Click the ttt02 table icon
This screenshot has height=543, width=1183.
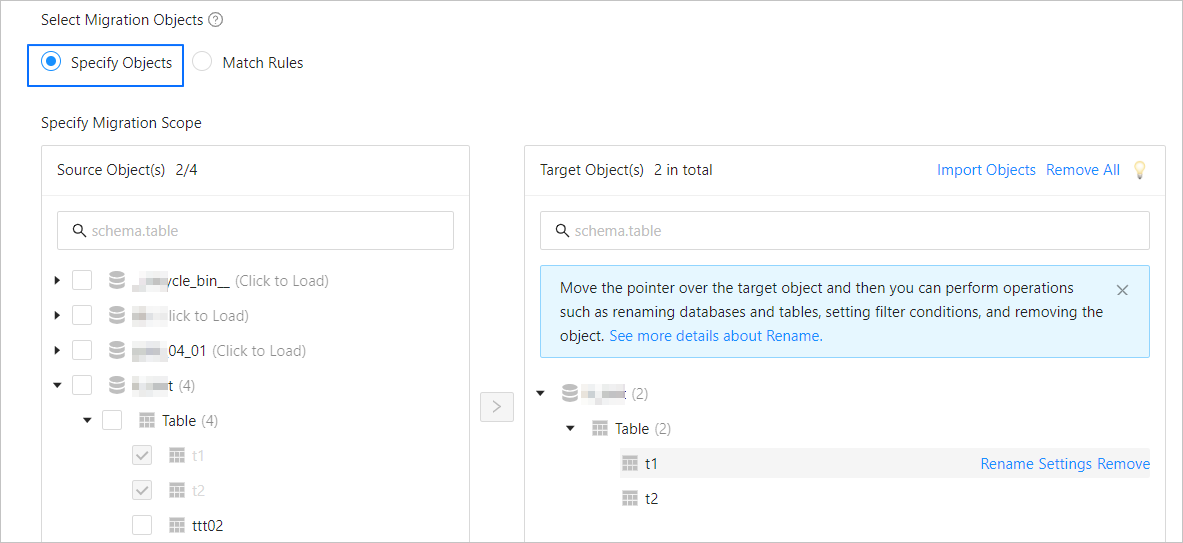point(177,525)
